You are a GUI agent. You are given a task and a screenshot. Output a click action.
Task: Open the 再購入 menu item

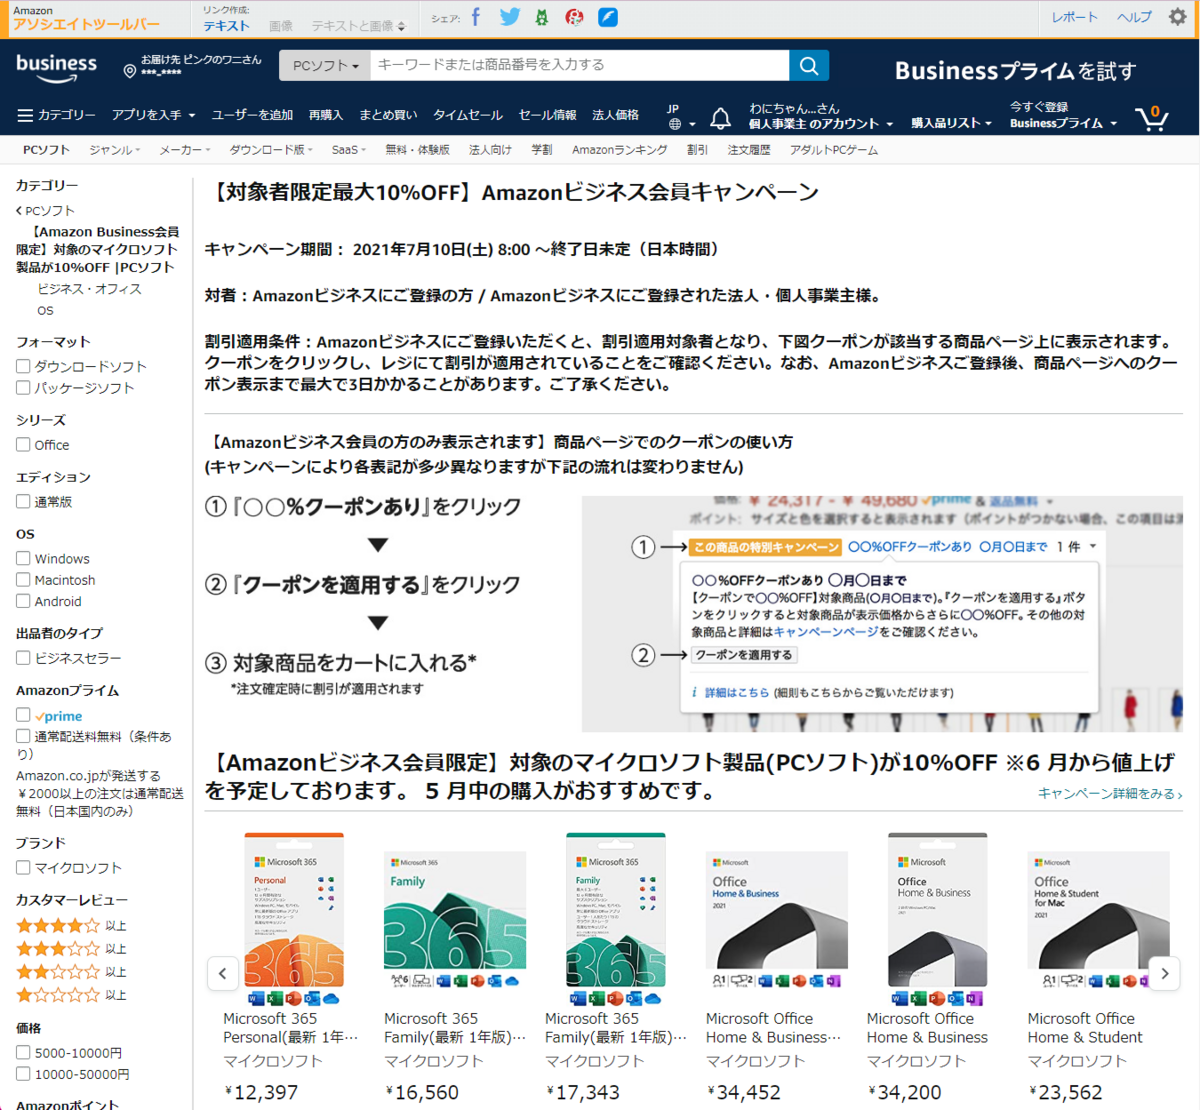pyautogui.click(x=325, y=115)
